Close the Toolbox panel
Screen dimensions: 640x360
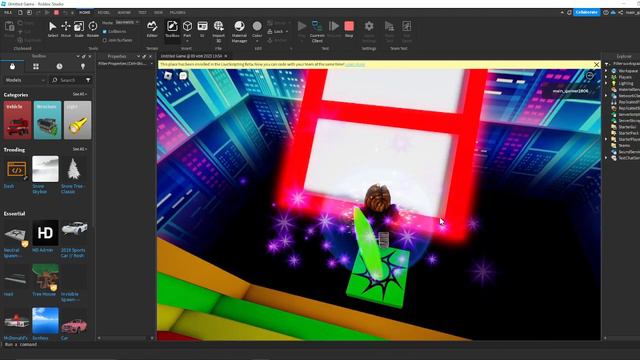[90, 56]
